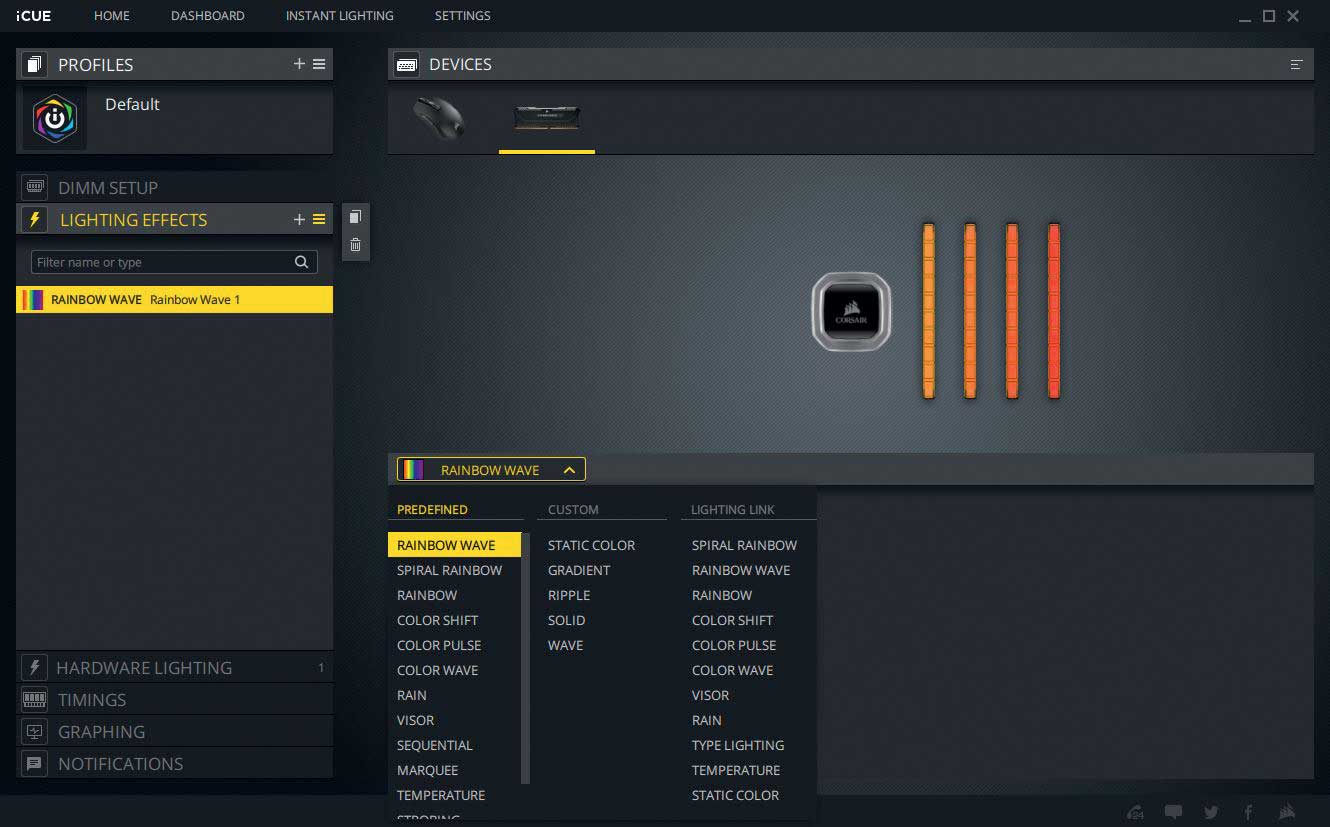This screenshot has width=1330, height=827.
Task: Click the Facebook icon in footer
Action: 1248,812
